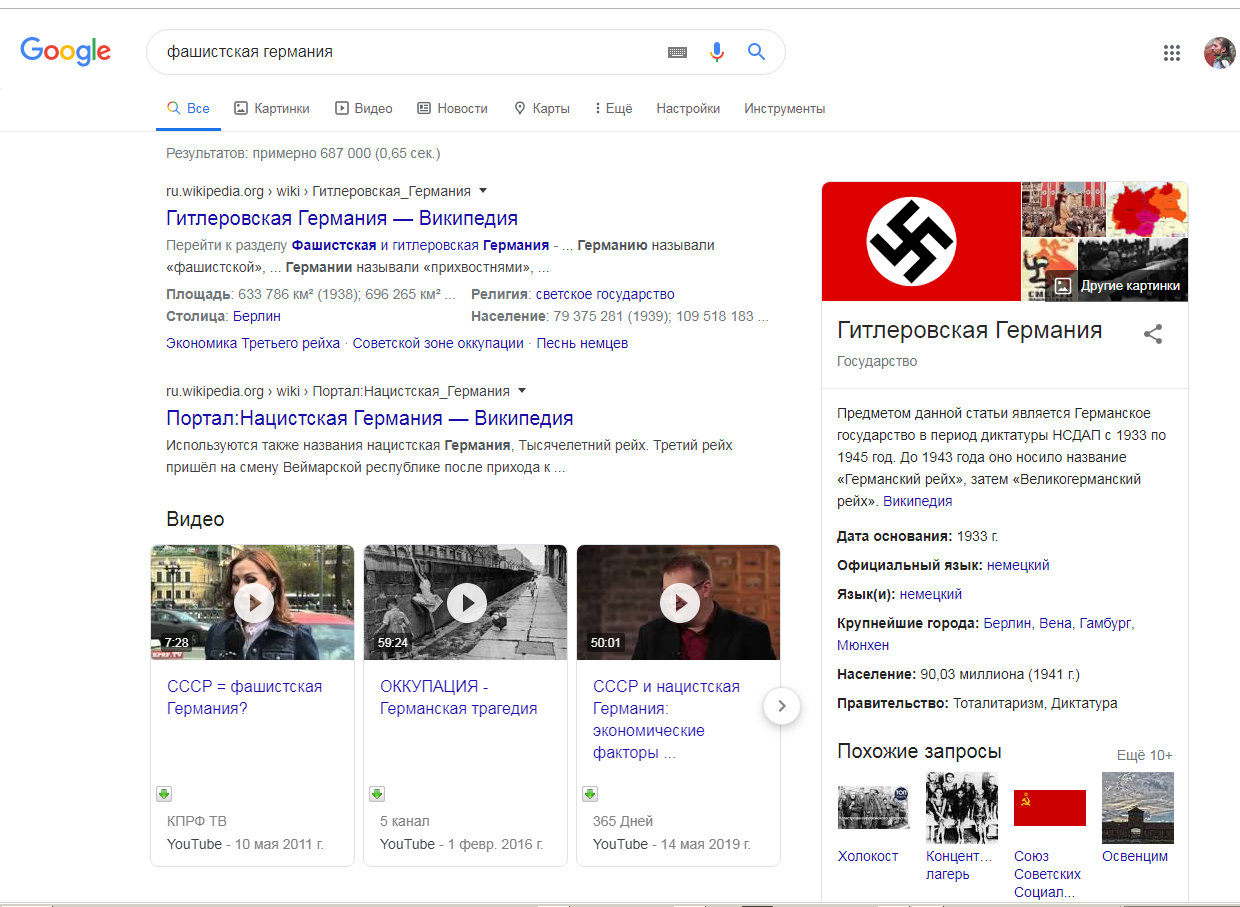Play the СССР = фашистская Германия? video
Viewport: 1240px width, 907px height.
pos(253,603)
